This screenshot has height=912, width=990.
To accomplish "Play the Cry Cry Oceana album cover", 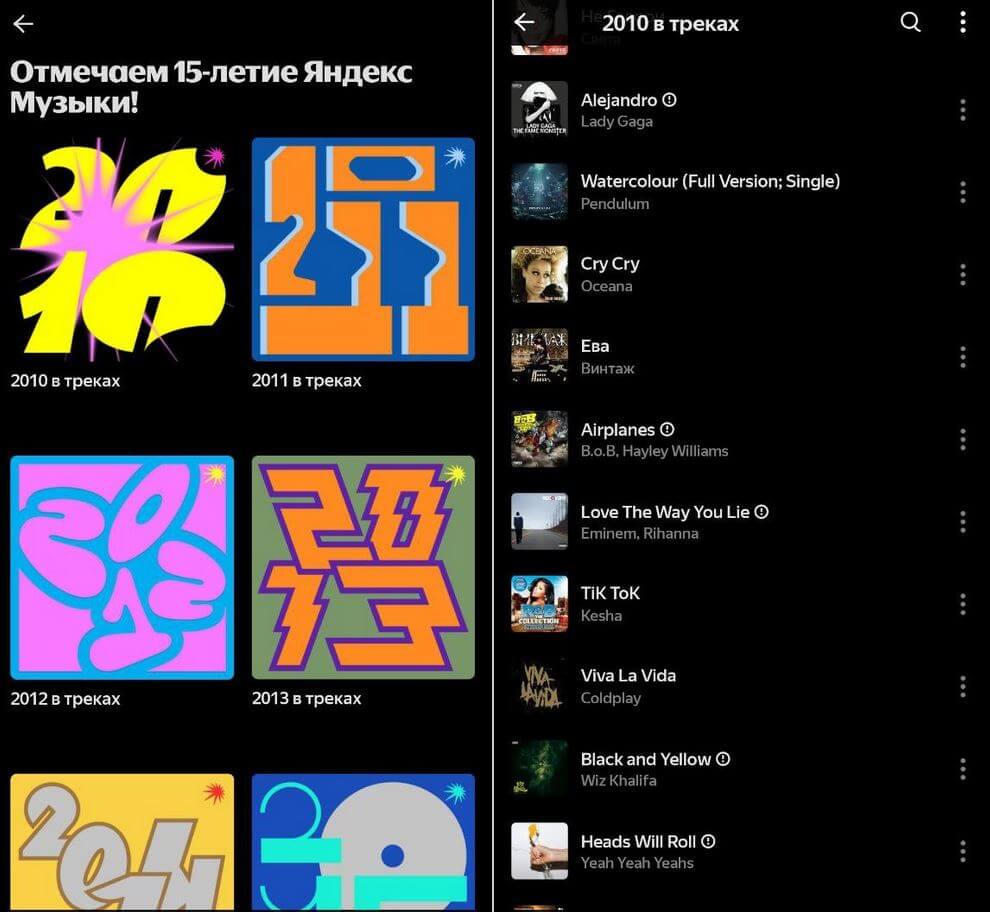I will (x=539, y=274).
